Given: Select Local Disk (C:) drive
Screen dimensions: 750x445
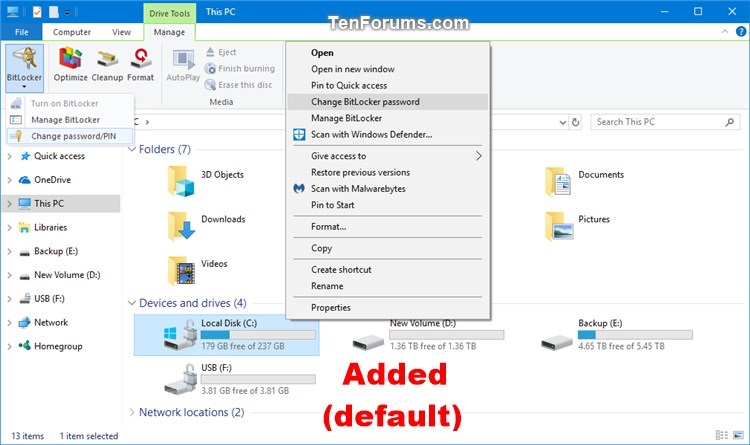Looking at the screenshot, I should [226, 335].
